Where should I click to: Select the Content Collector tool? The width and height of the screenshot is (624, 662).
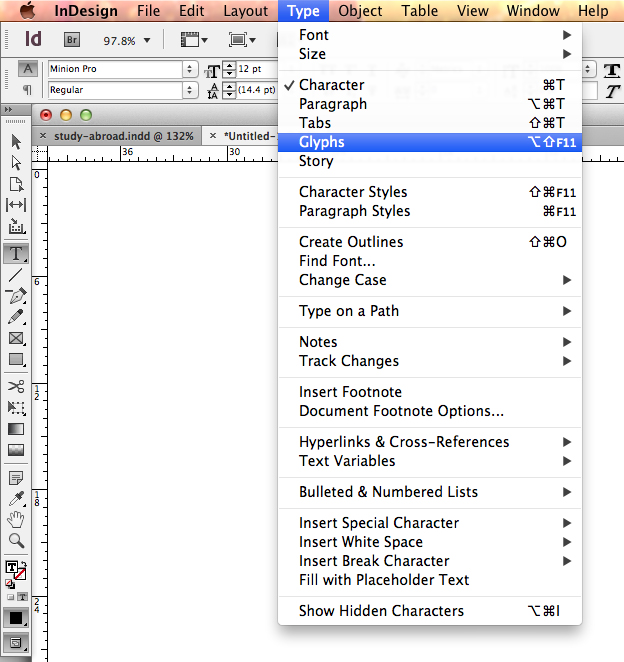coord(16,227)
